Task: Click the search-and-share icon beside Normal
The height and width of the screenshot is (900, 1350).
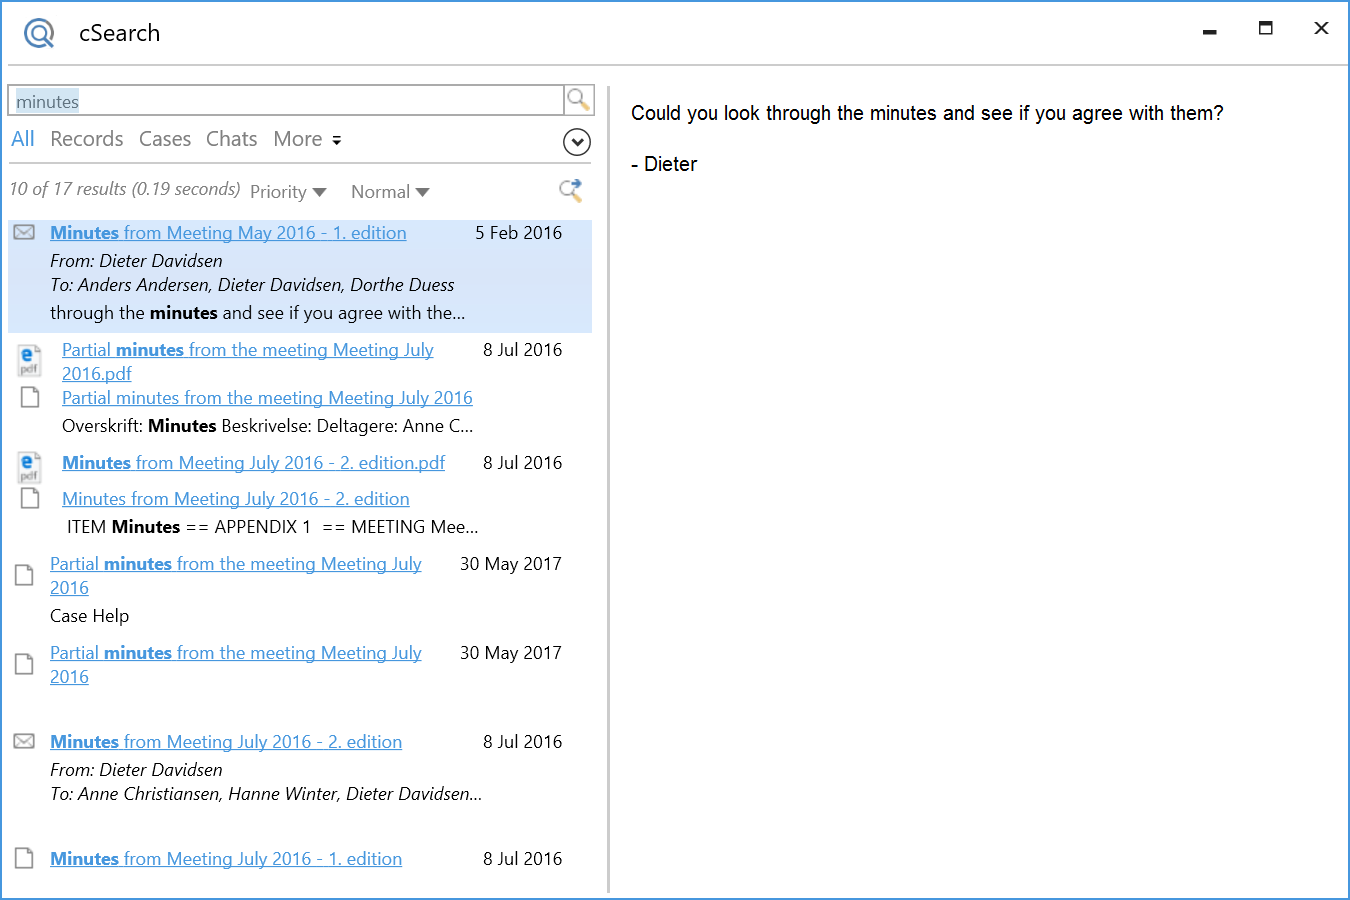Action: pyautogui.click(x=571, y=190)
